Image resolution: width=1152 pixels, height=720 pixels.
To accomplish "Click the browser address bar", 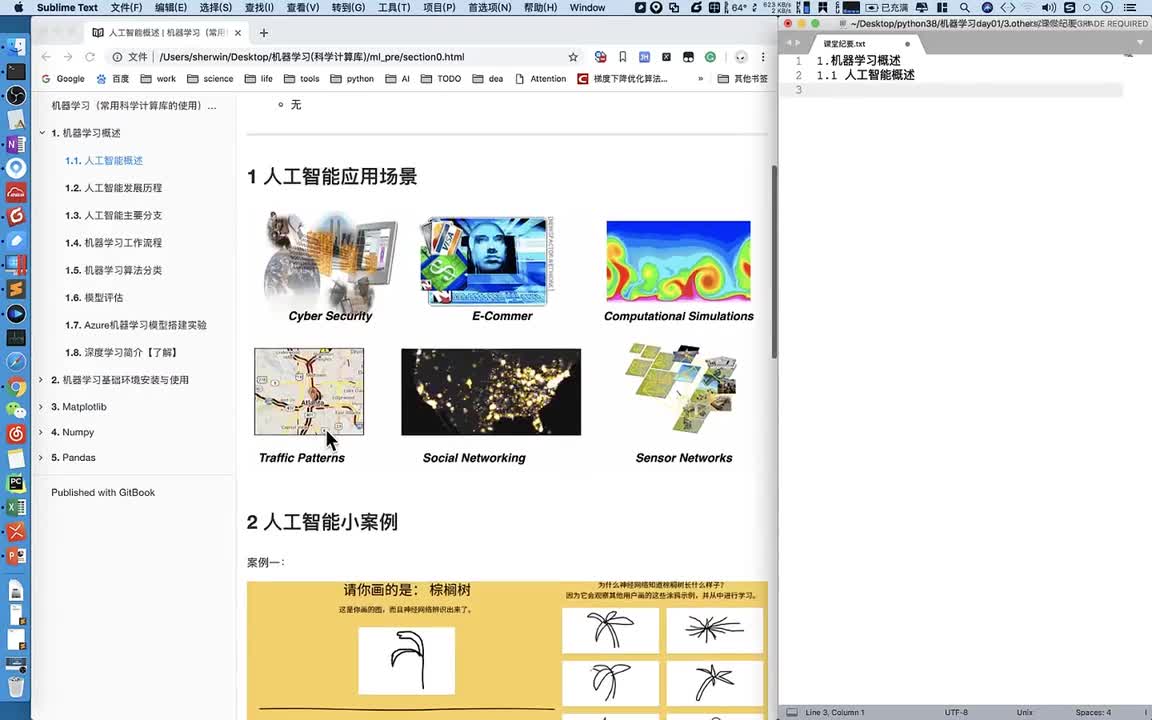I will (x=340, y=57).
